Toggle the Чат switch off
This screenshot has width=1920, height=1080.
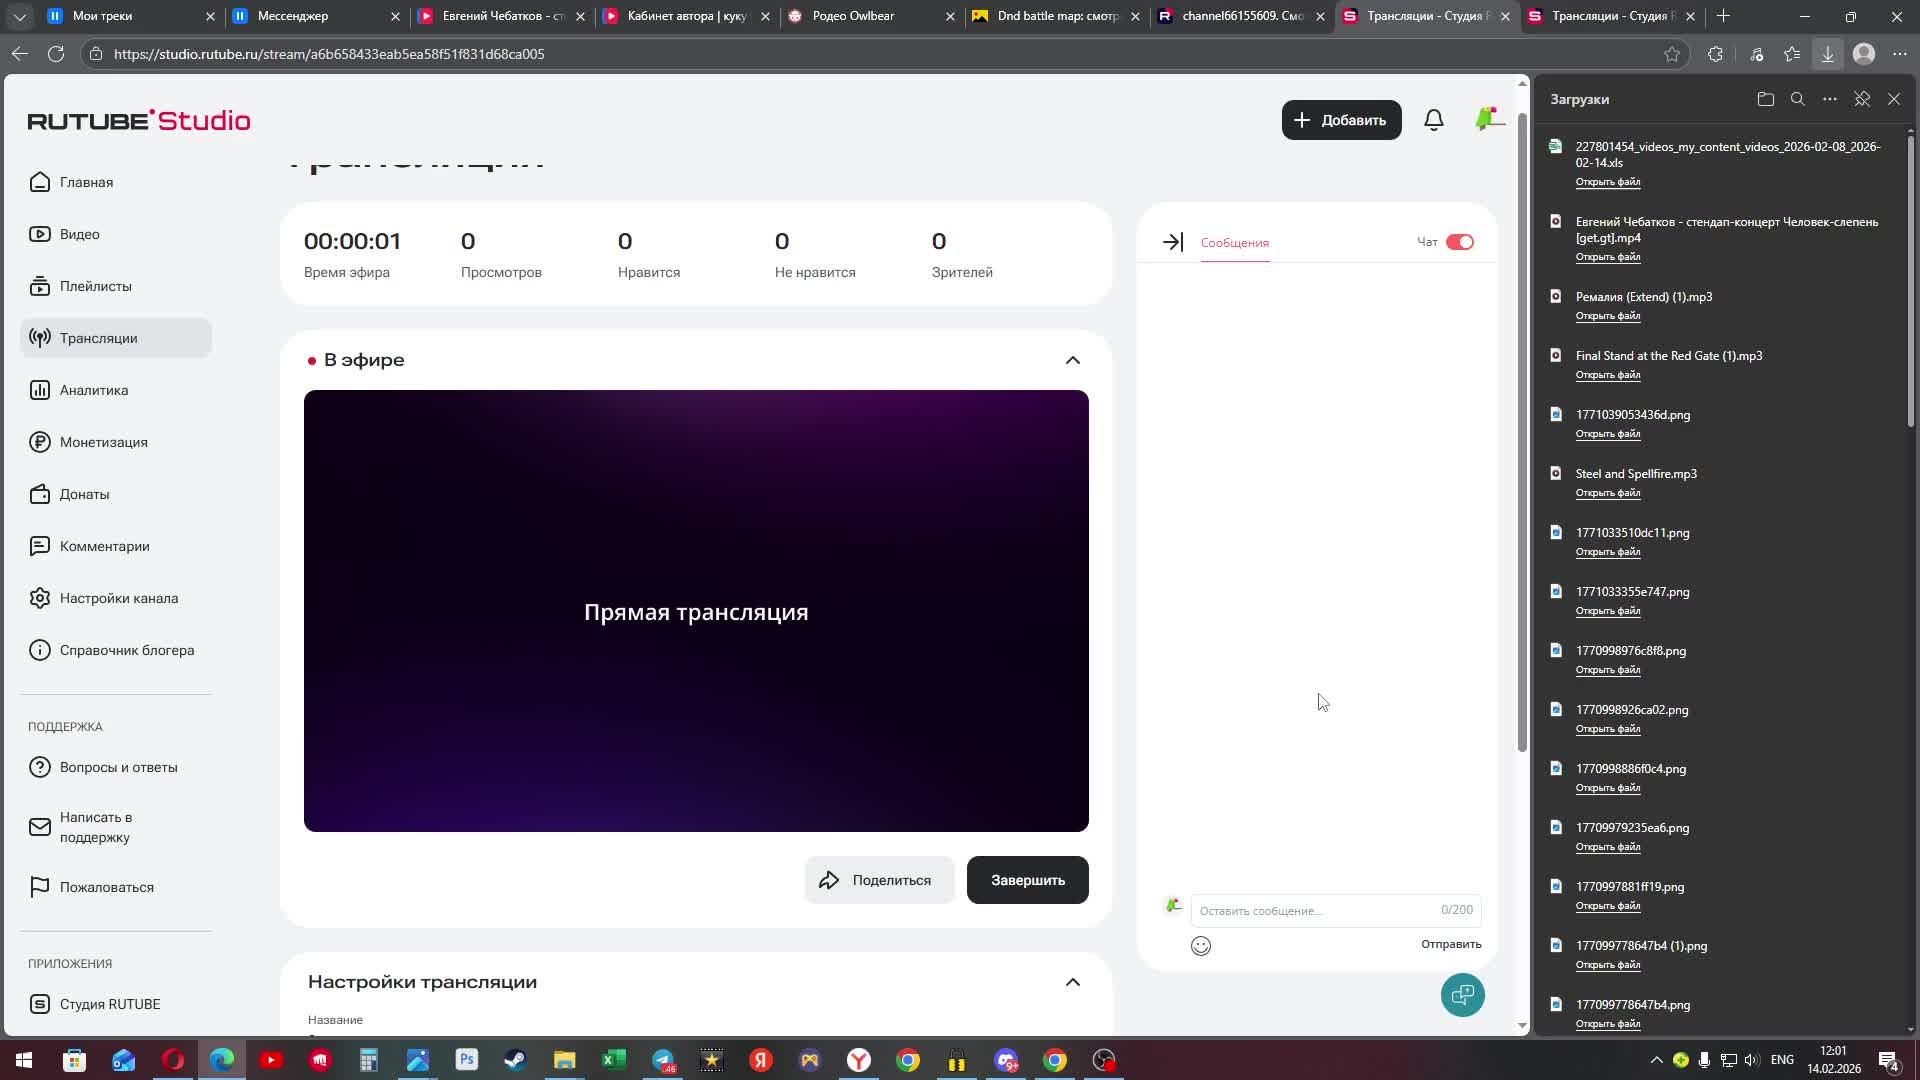pyautogui.click(x=1459, y=242)
